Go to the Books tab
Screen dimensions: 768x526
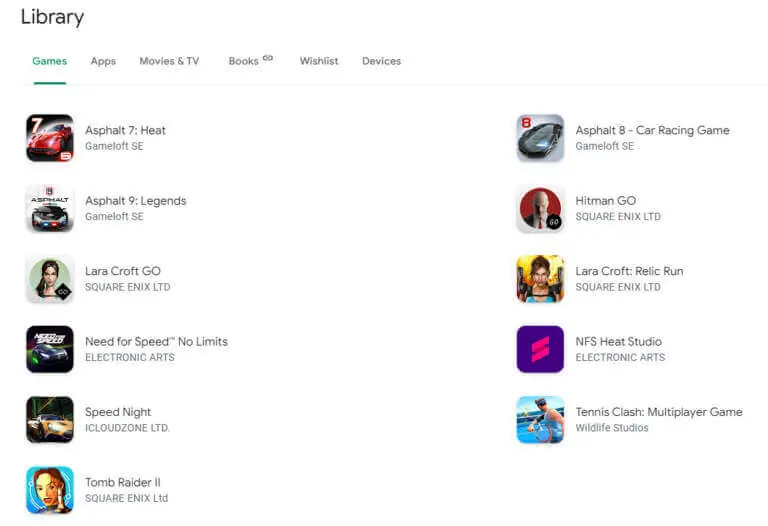[x=243, y=61]
